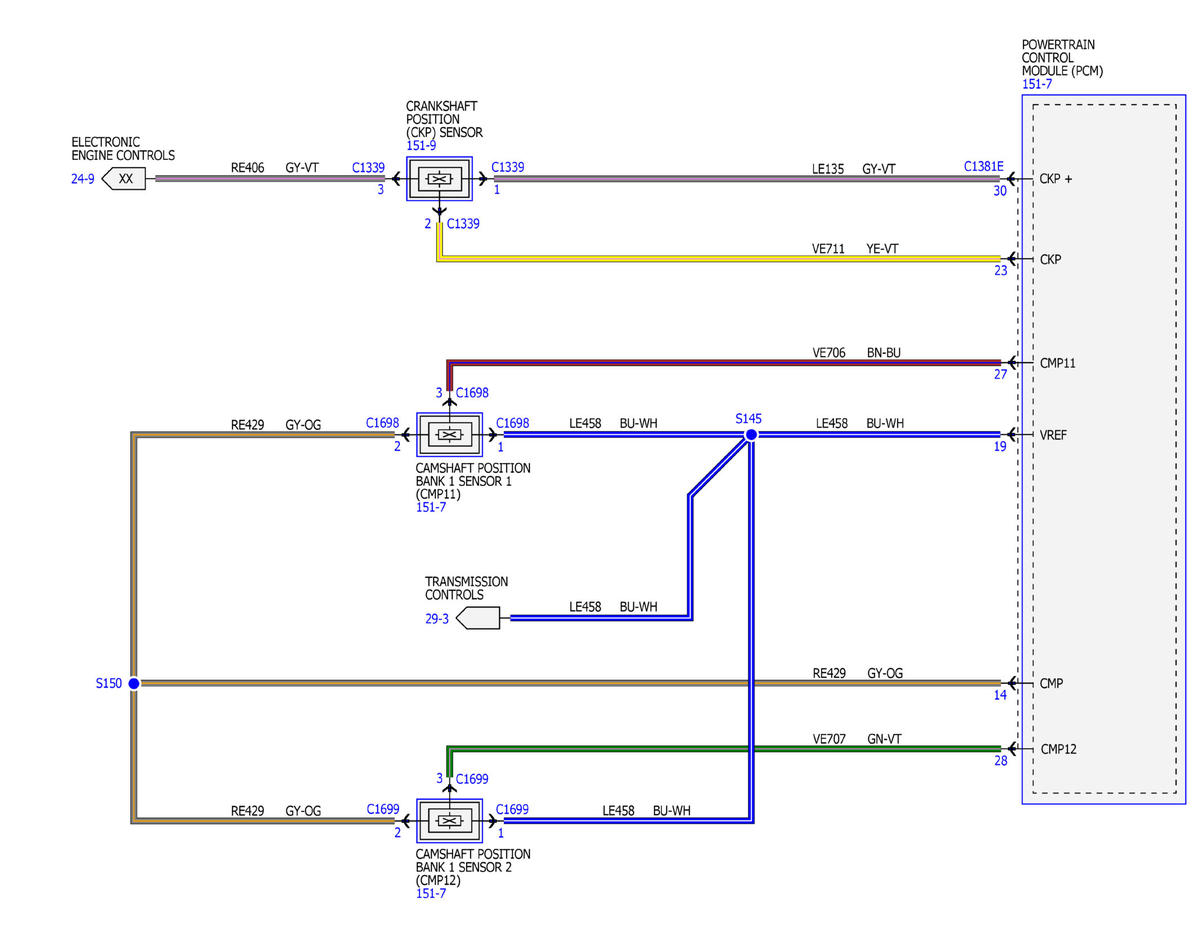Click the Transmission Controls label text

[466, 588]
